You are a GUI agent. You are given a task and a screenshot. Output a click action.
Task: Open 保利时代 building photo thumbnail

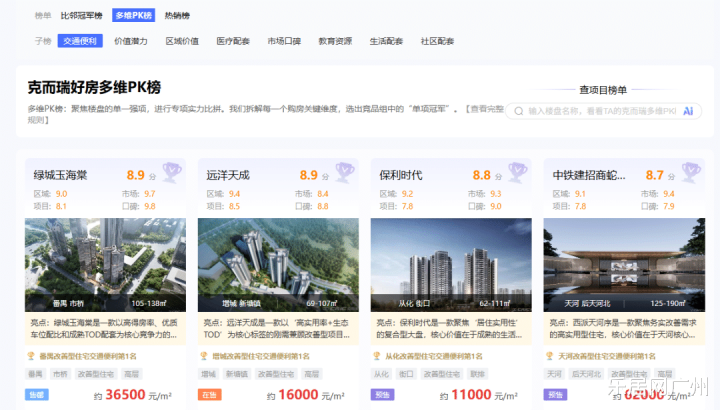[x=451, y=264]
